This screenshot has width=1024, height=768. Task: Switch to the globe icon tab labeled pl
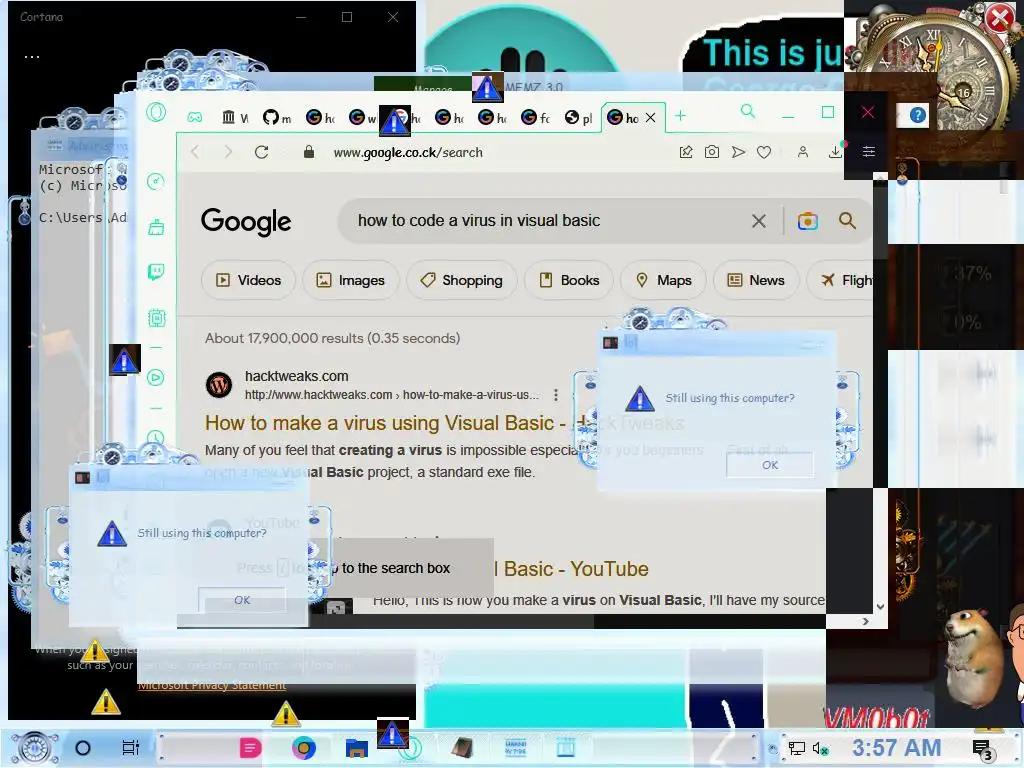coord(579,118)
